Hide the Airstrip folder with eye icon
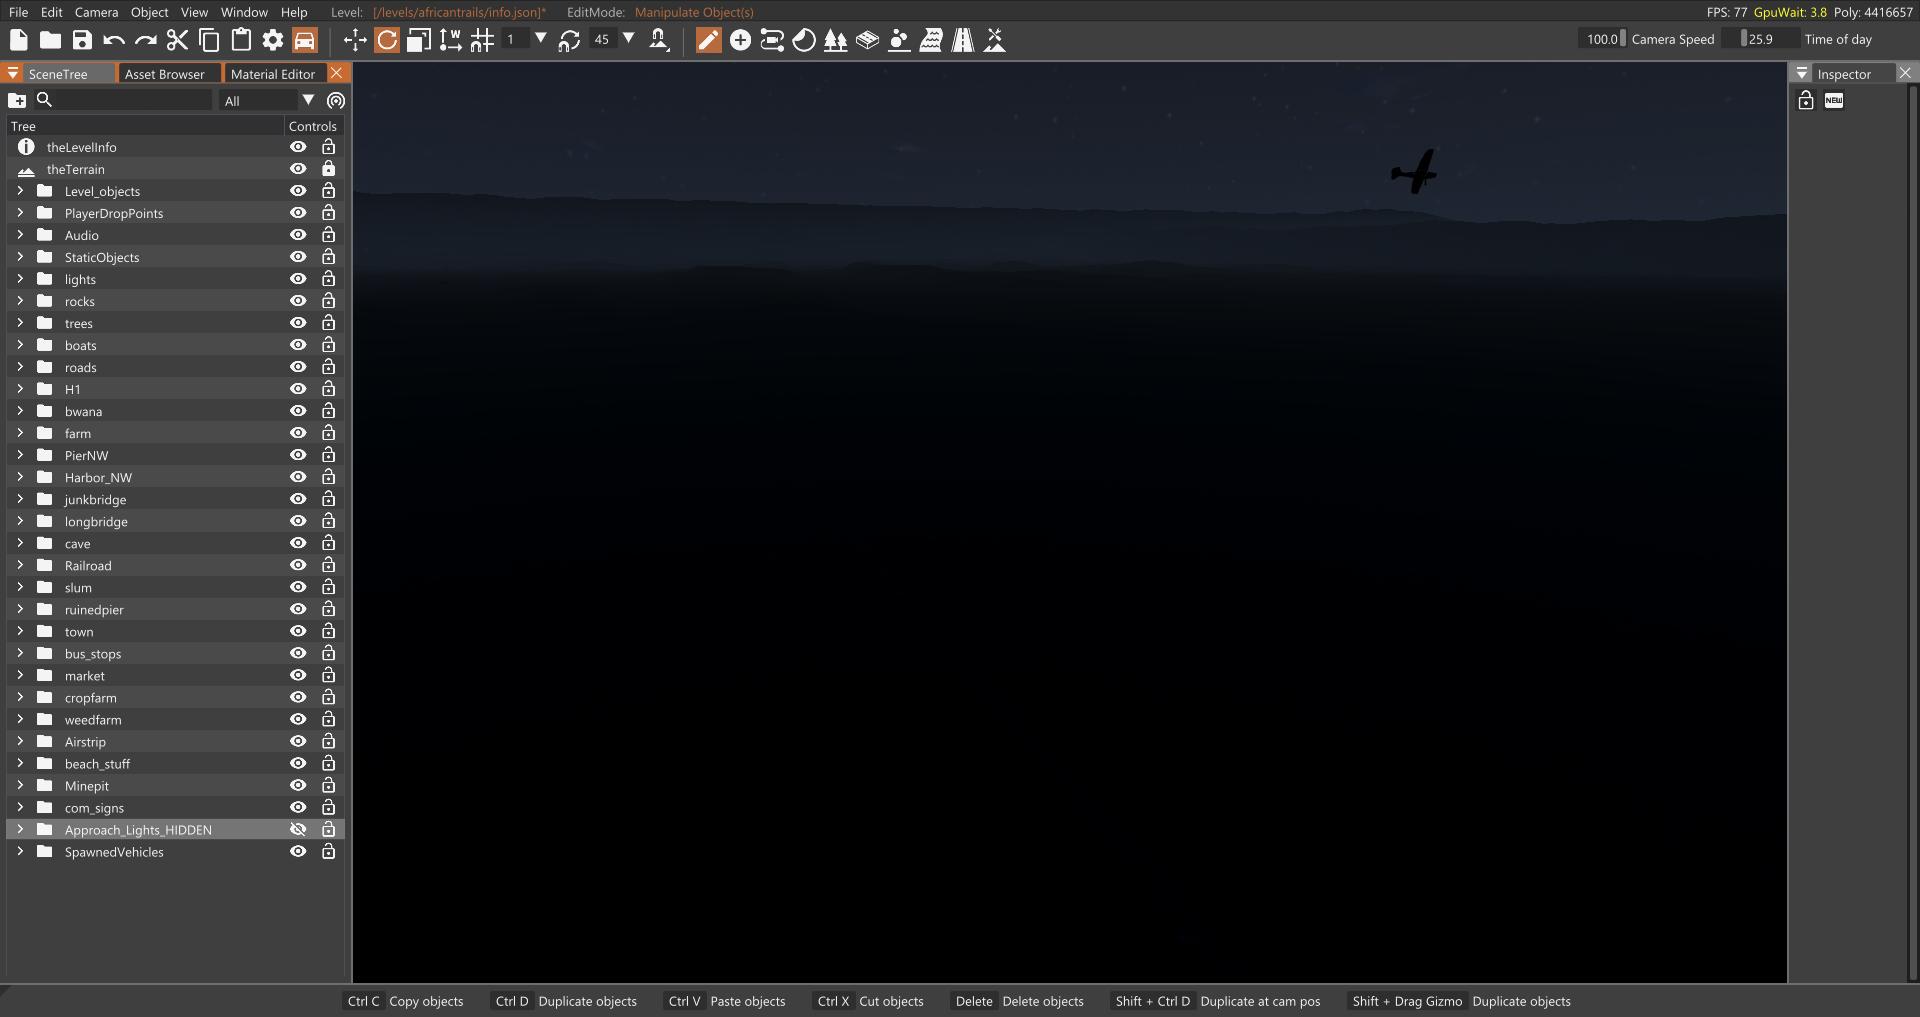1920x1017 pixels. 298,741
